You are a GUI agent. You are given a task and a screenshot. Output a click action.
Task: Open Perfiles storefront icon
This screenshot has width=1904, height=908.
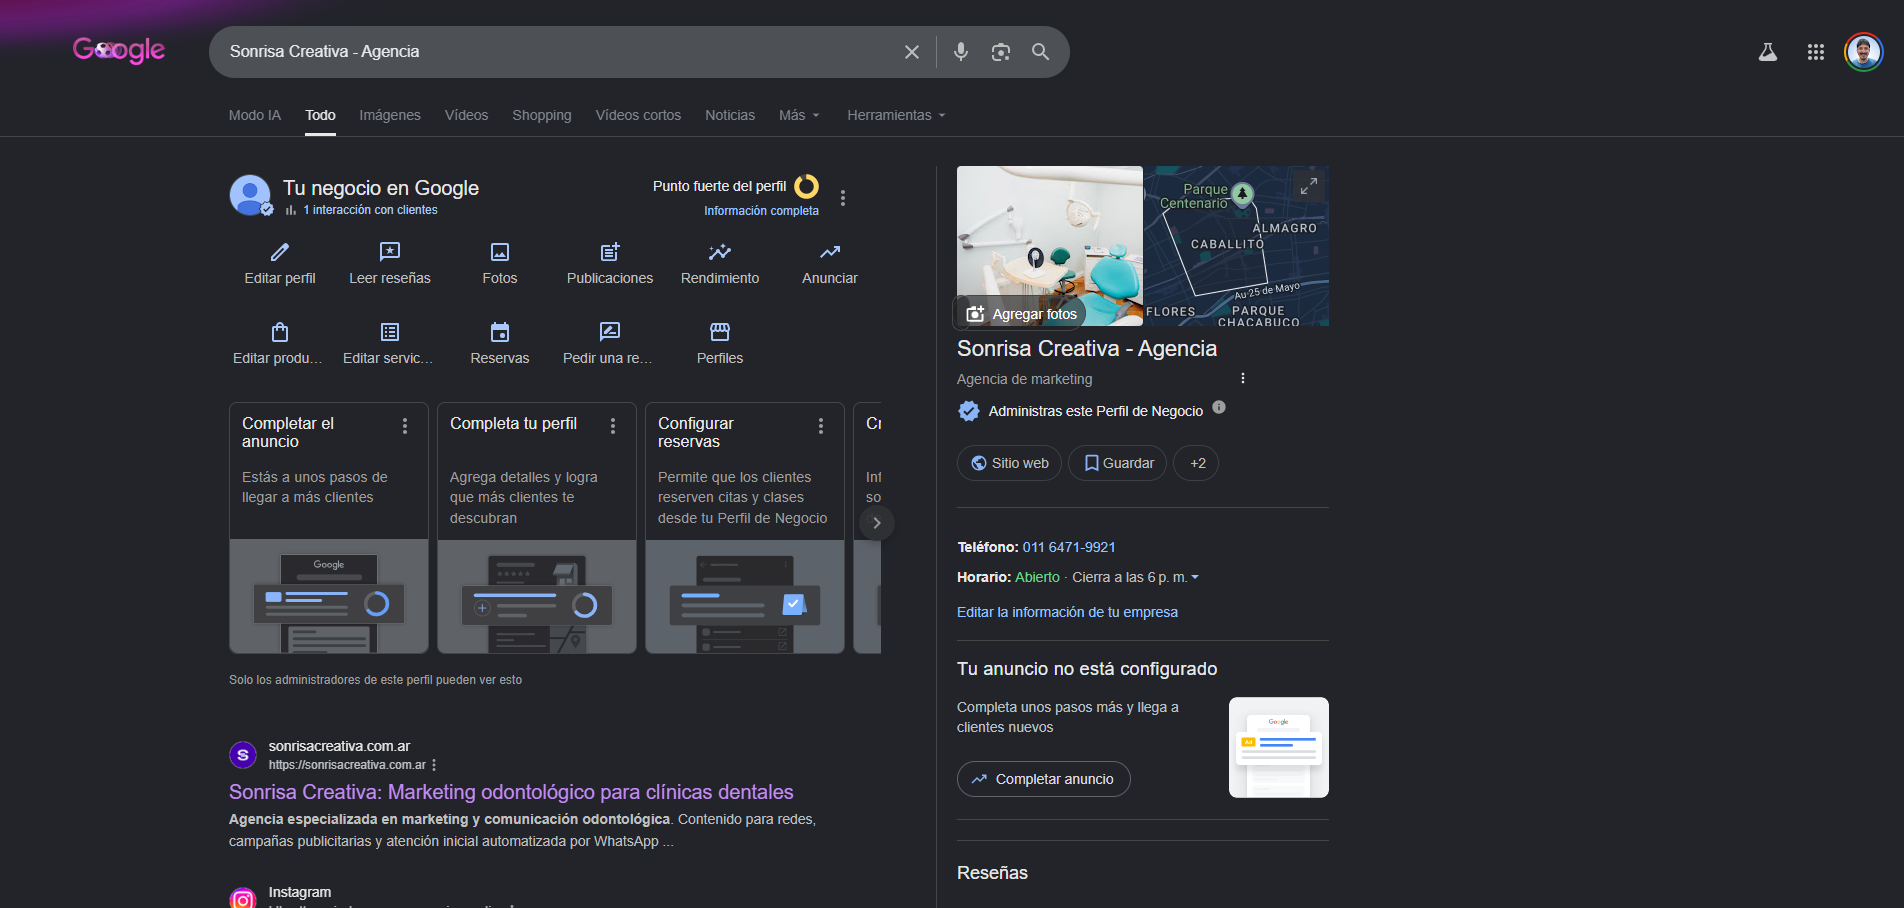point(720,332)
